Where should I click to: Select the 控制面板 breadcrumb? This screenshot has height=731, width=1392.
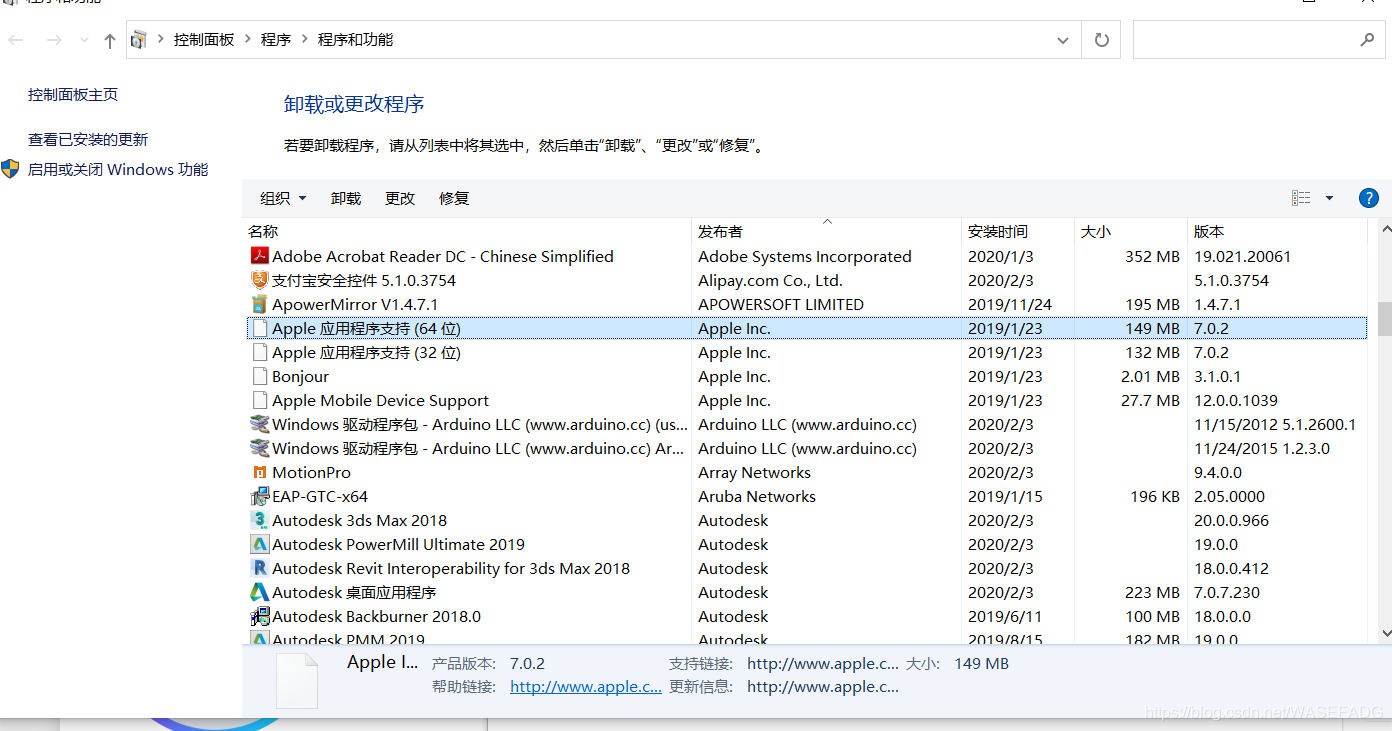pos(204,40)
